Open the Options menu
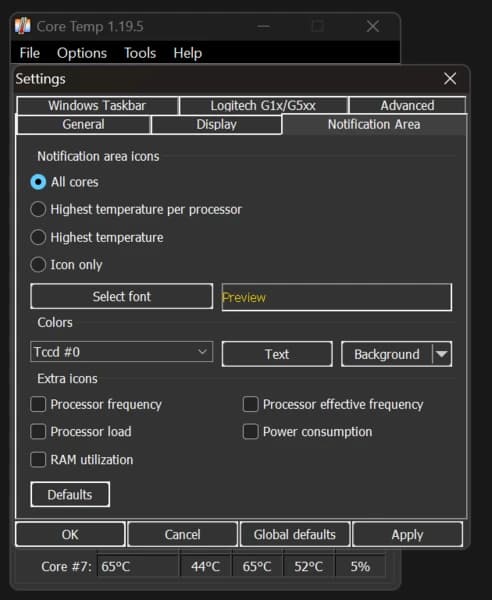The height and width of the screenshot is (600, 492). point(82,53)
